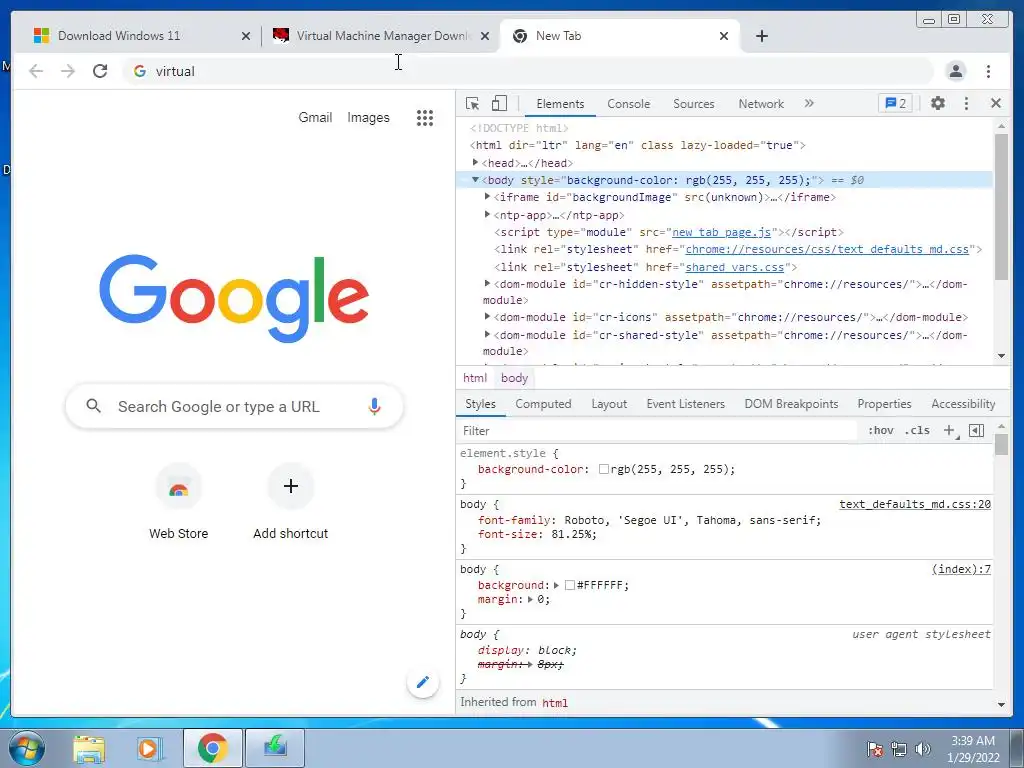The width and height of the screenshot is (1024, 768).
Task: Open the Web Store shortcut
Action: click(178, 504)
